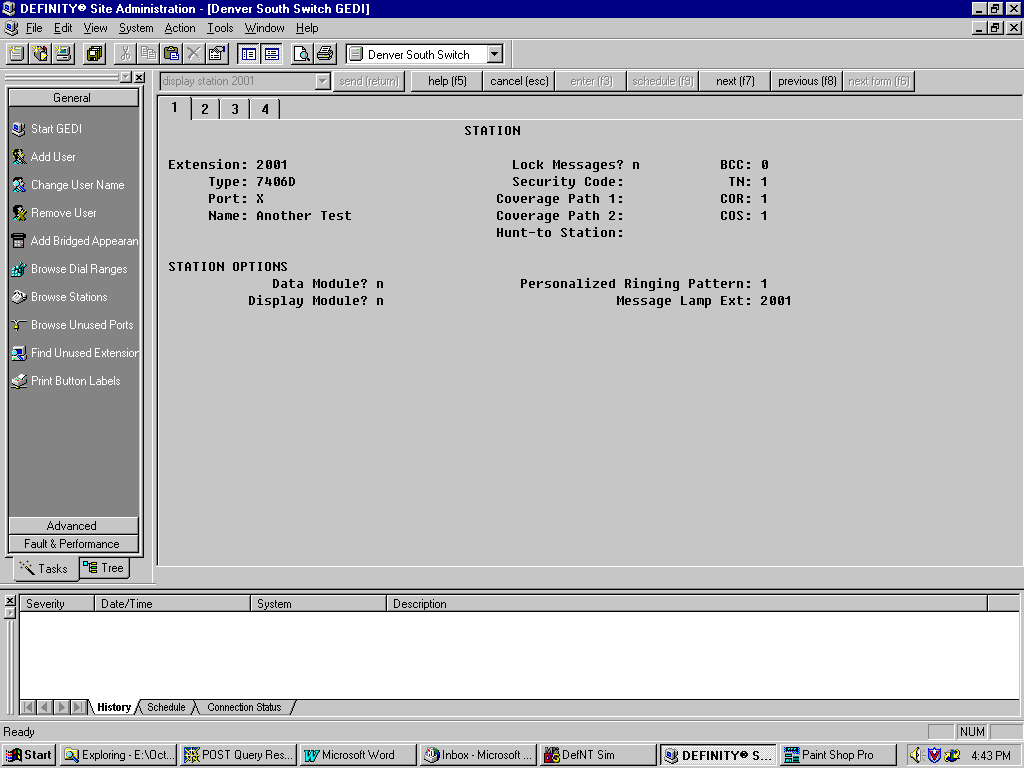Open the command history dropdown arrow
The image size is (1024, 768).
[x=323, y=81]
